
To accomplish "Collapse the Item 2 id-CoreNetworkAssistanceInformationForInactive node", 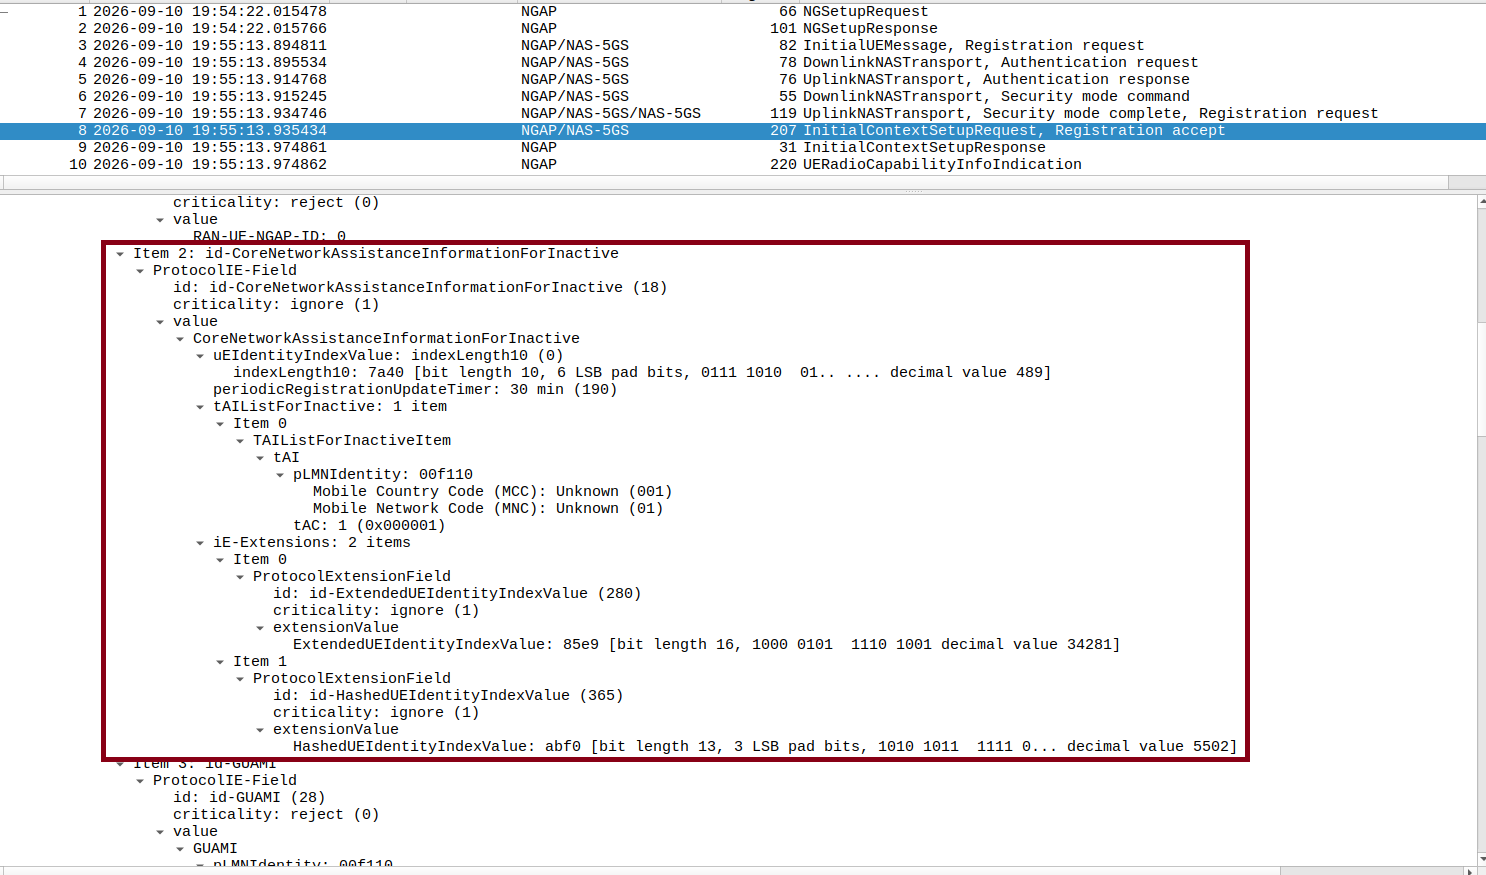I will coord(120,254).
